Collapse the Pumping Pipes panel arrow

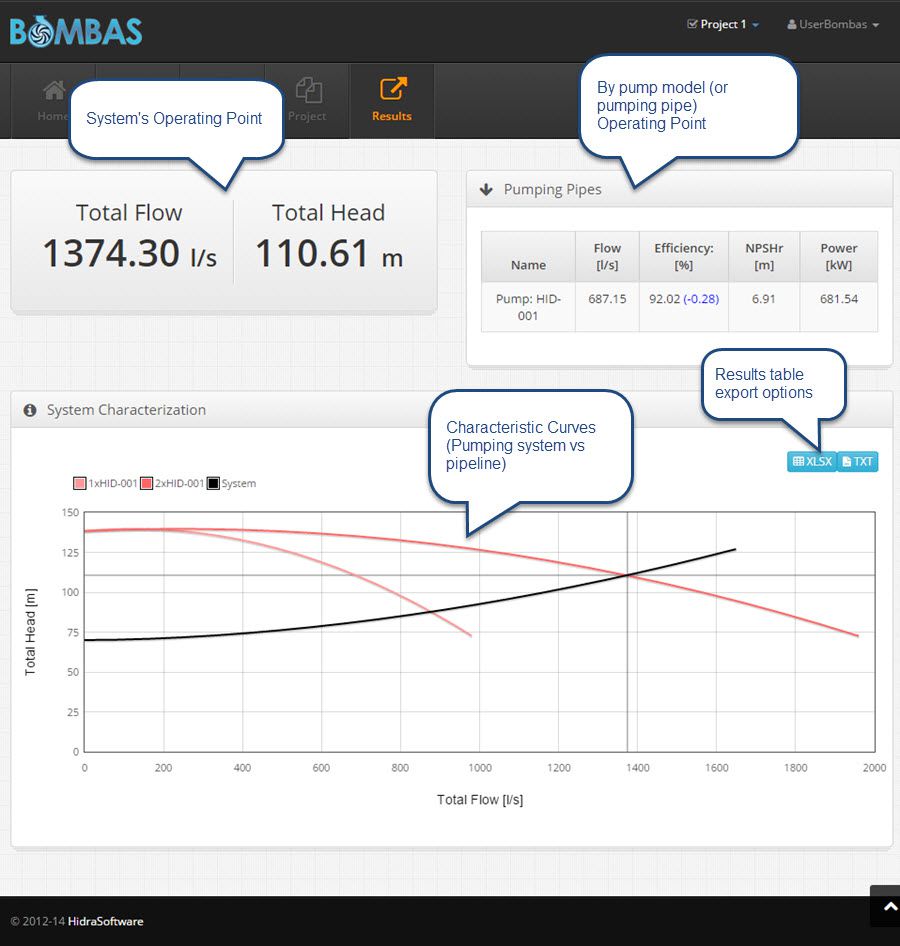pyautogui.click(x=486, y=190)
